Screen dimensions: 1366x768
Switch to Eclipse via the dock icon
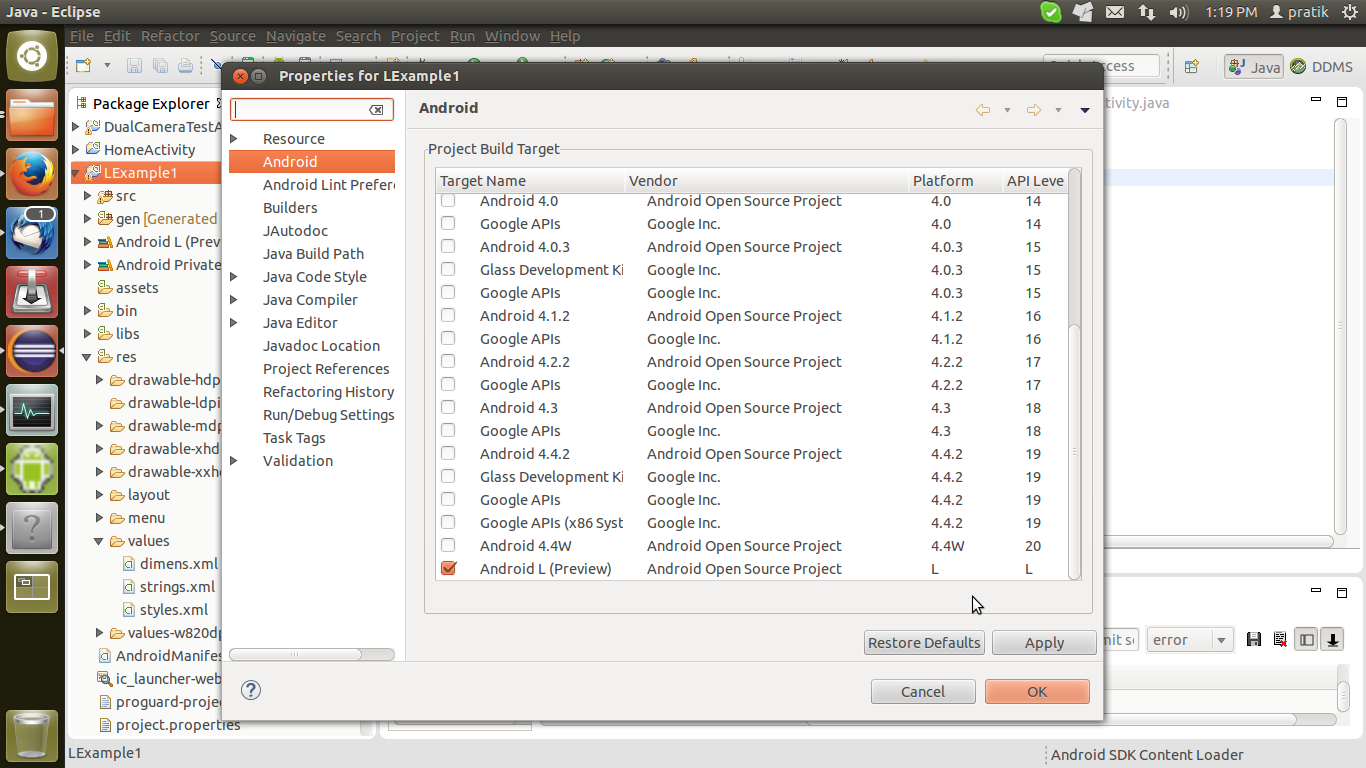(32, 351)
